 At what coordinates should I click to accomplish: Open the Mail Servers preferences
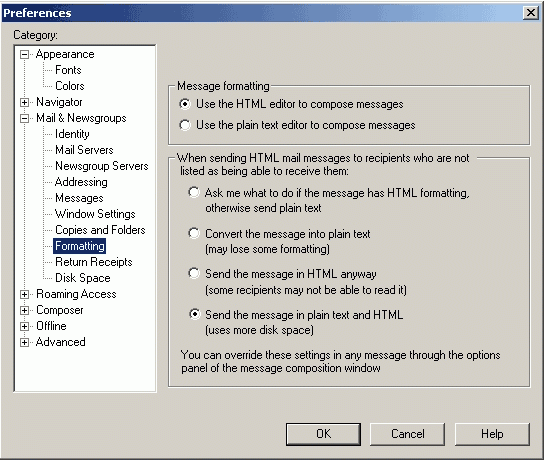click(84, 150)
